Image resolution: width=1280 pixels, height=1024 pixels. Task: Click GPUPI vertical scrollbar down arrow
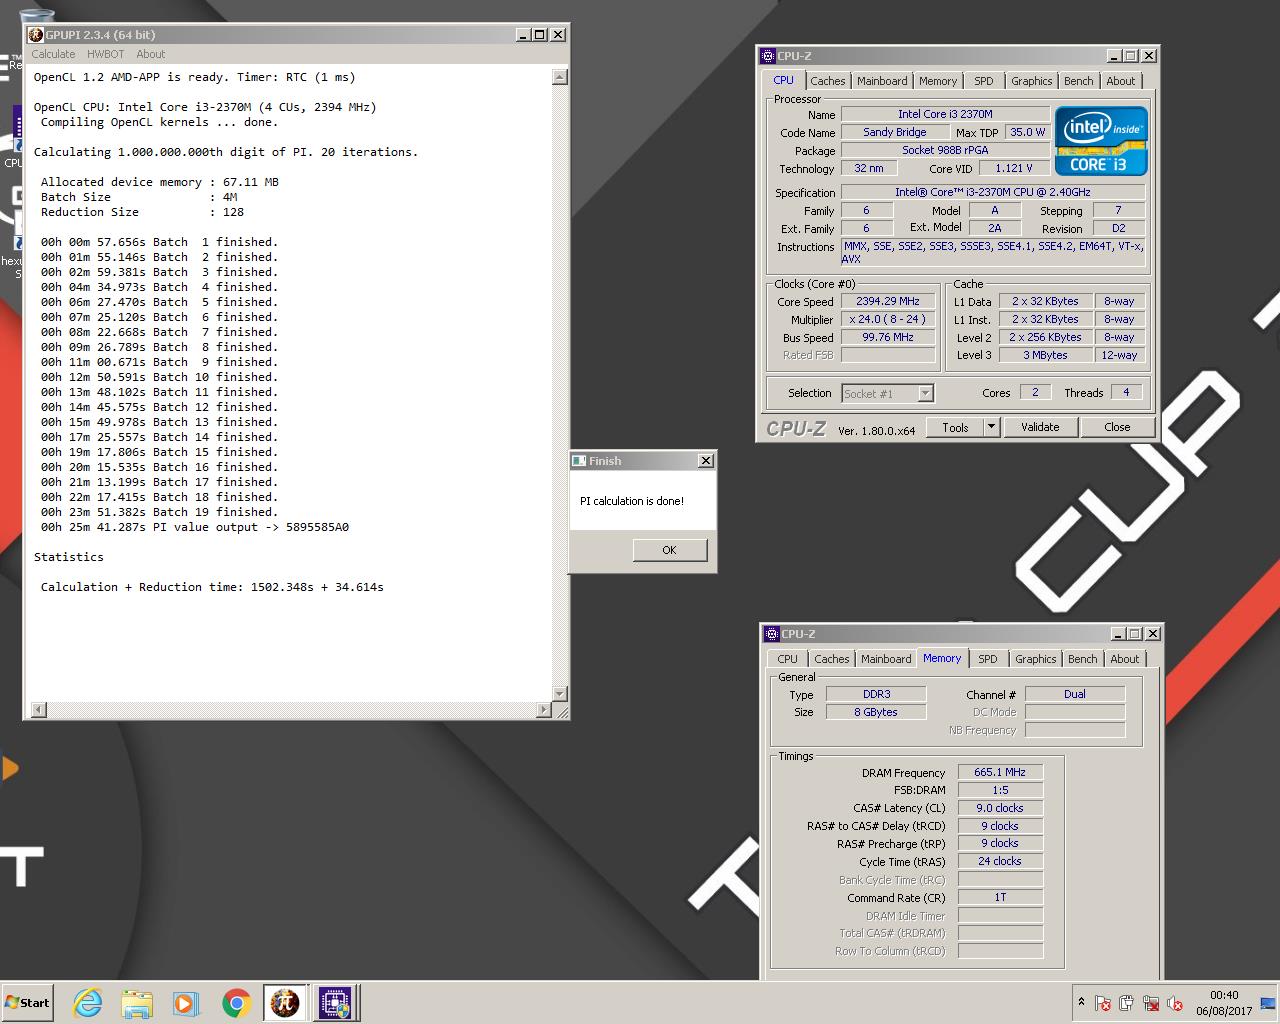pyautogui.click(x=559, y=694)
